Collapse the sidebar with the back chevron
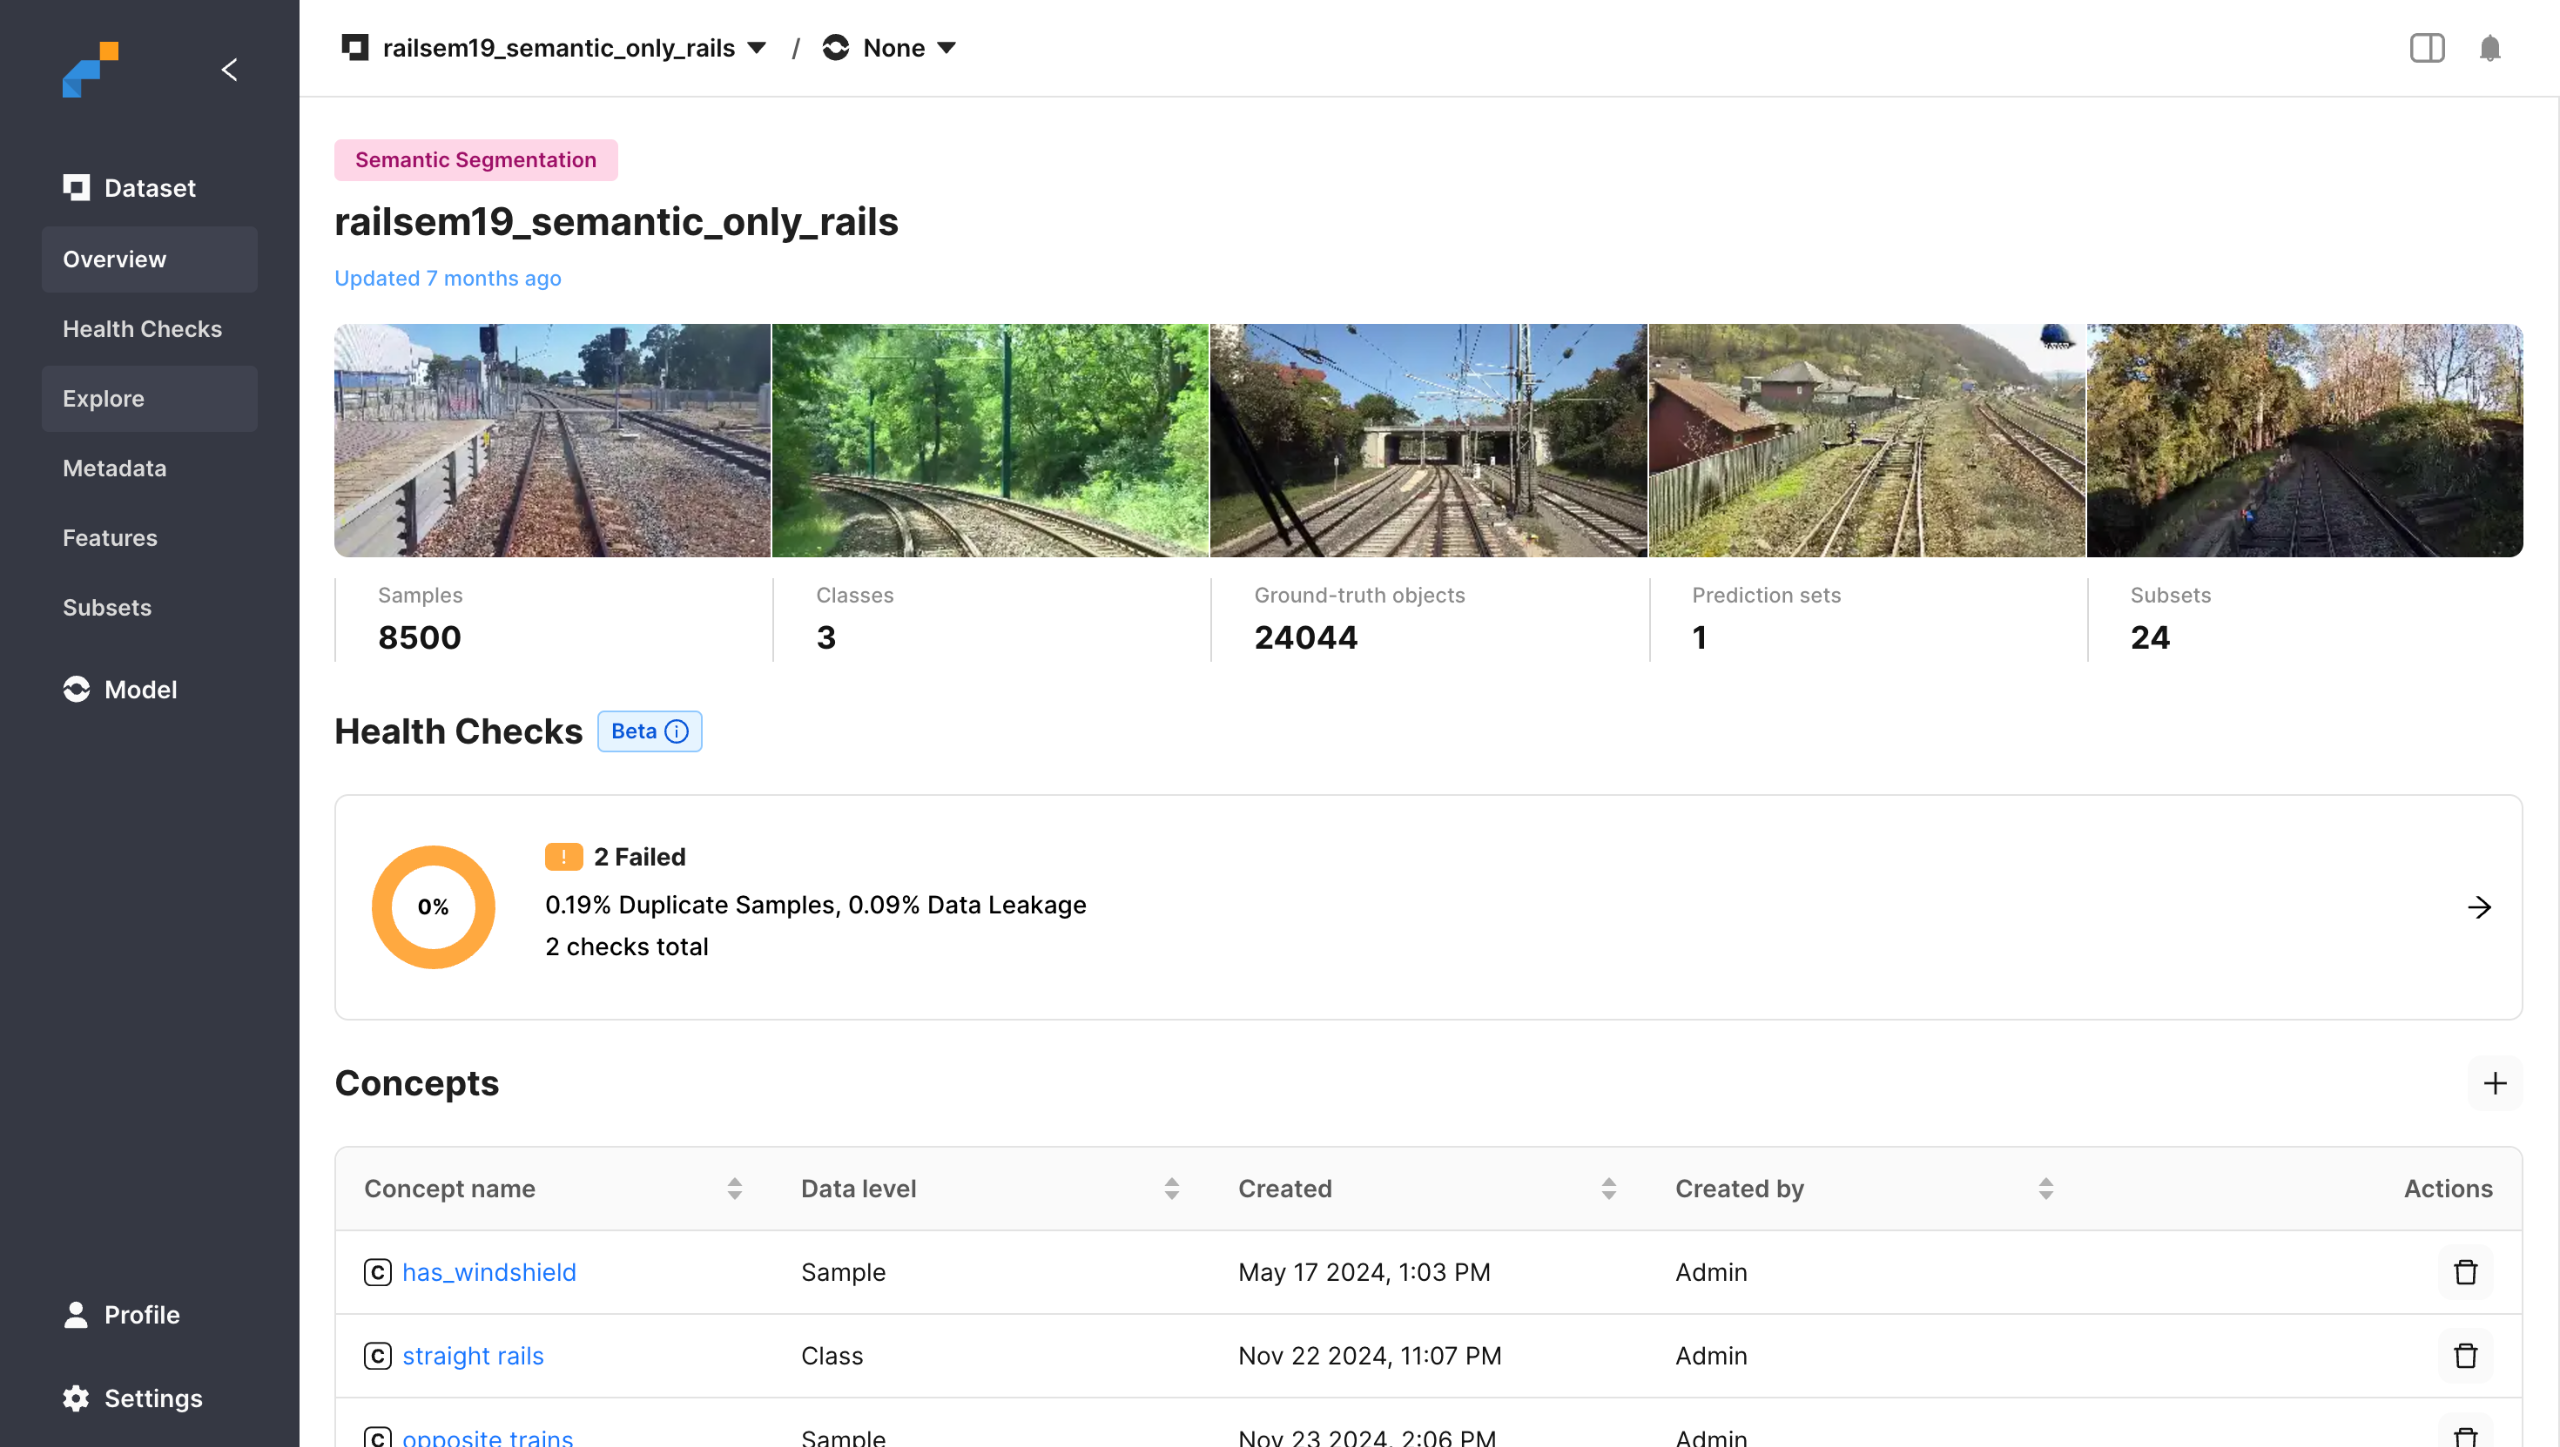Screen dimensions: 2560x1447 click(x=229, y=69)
